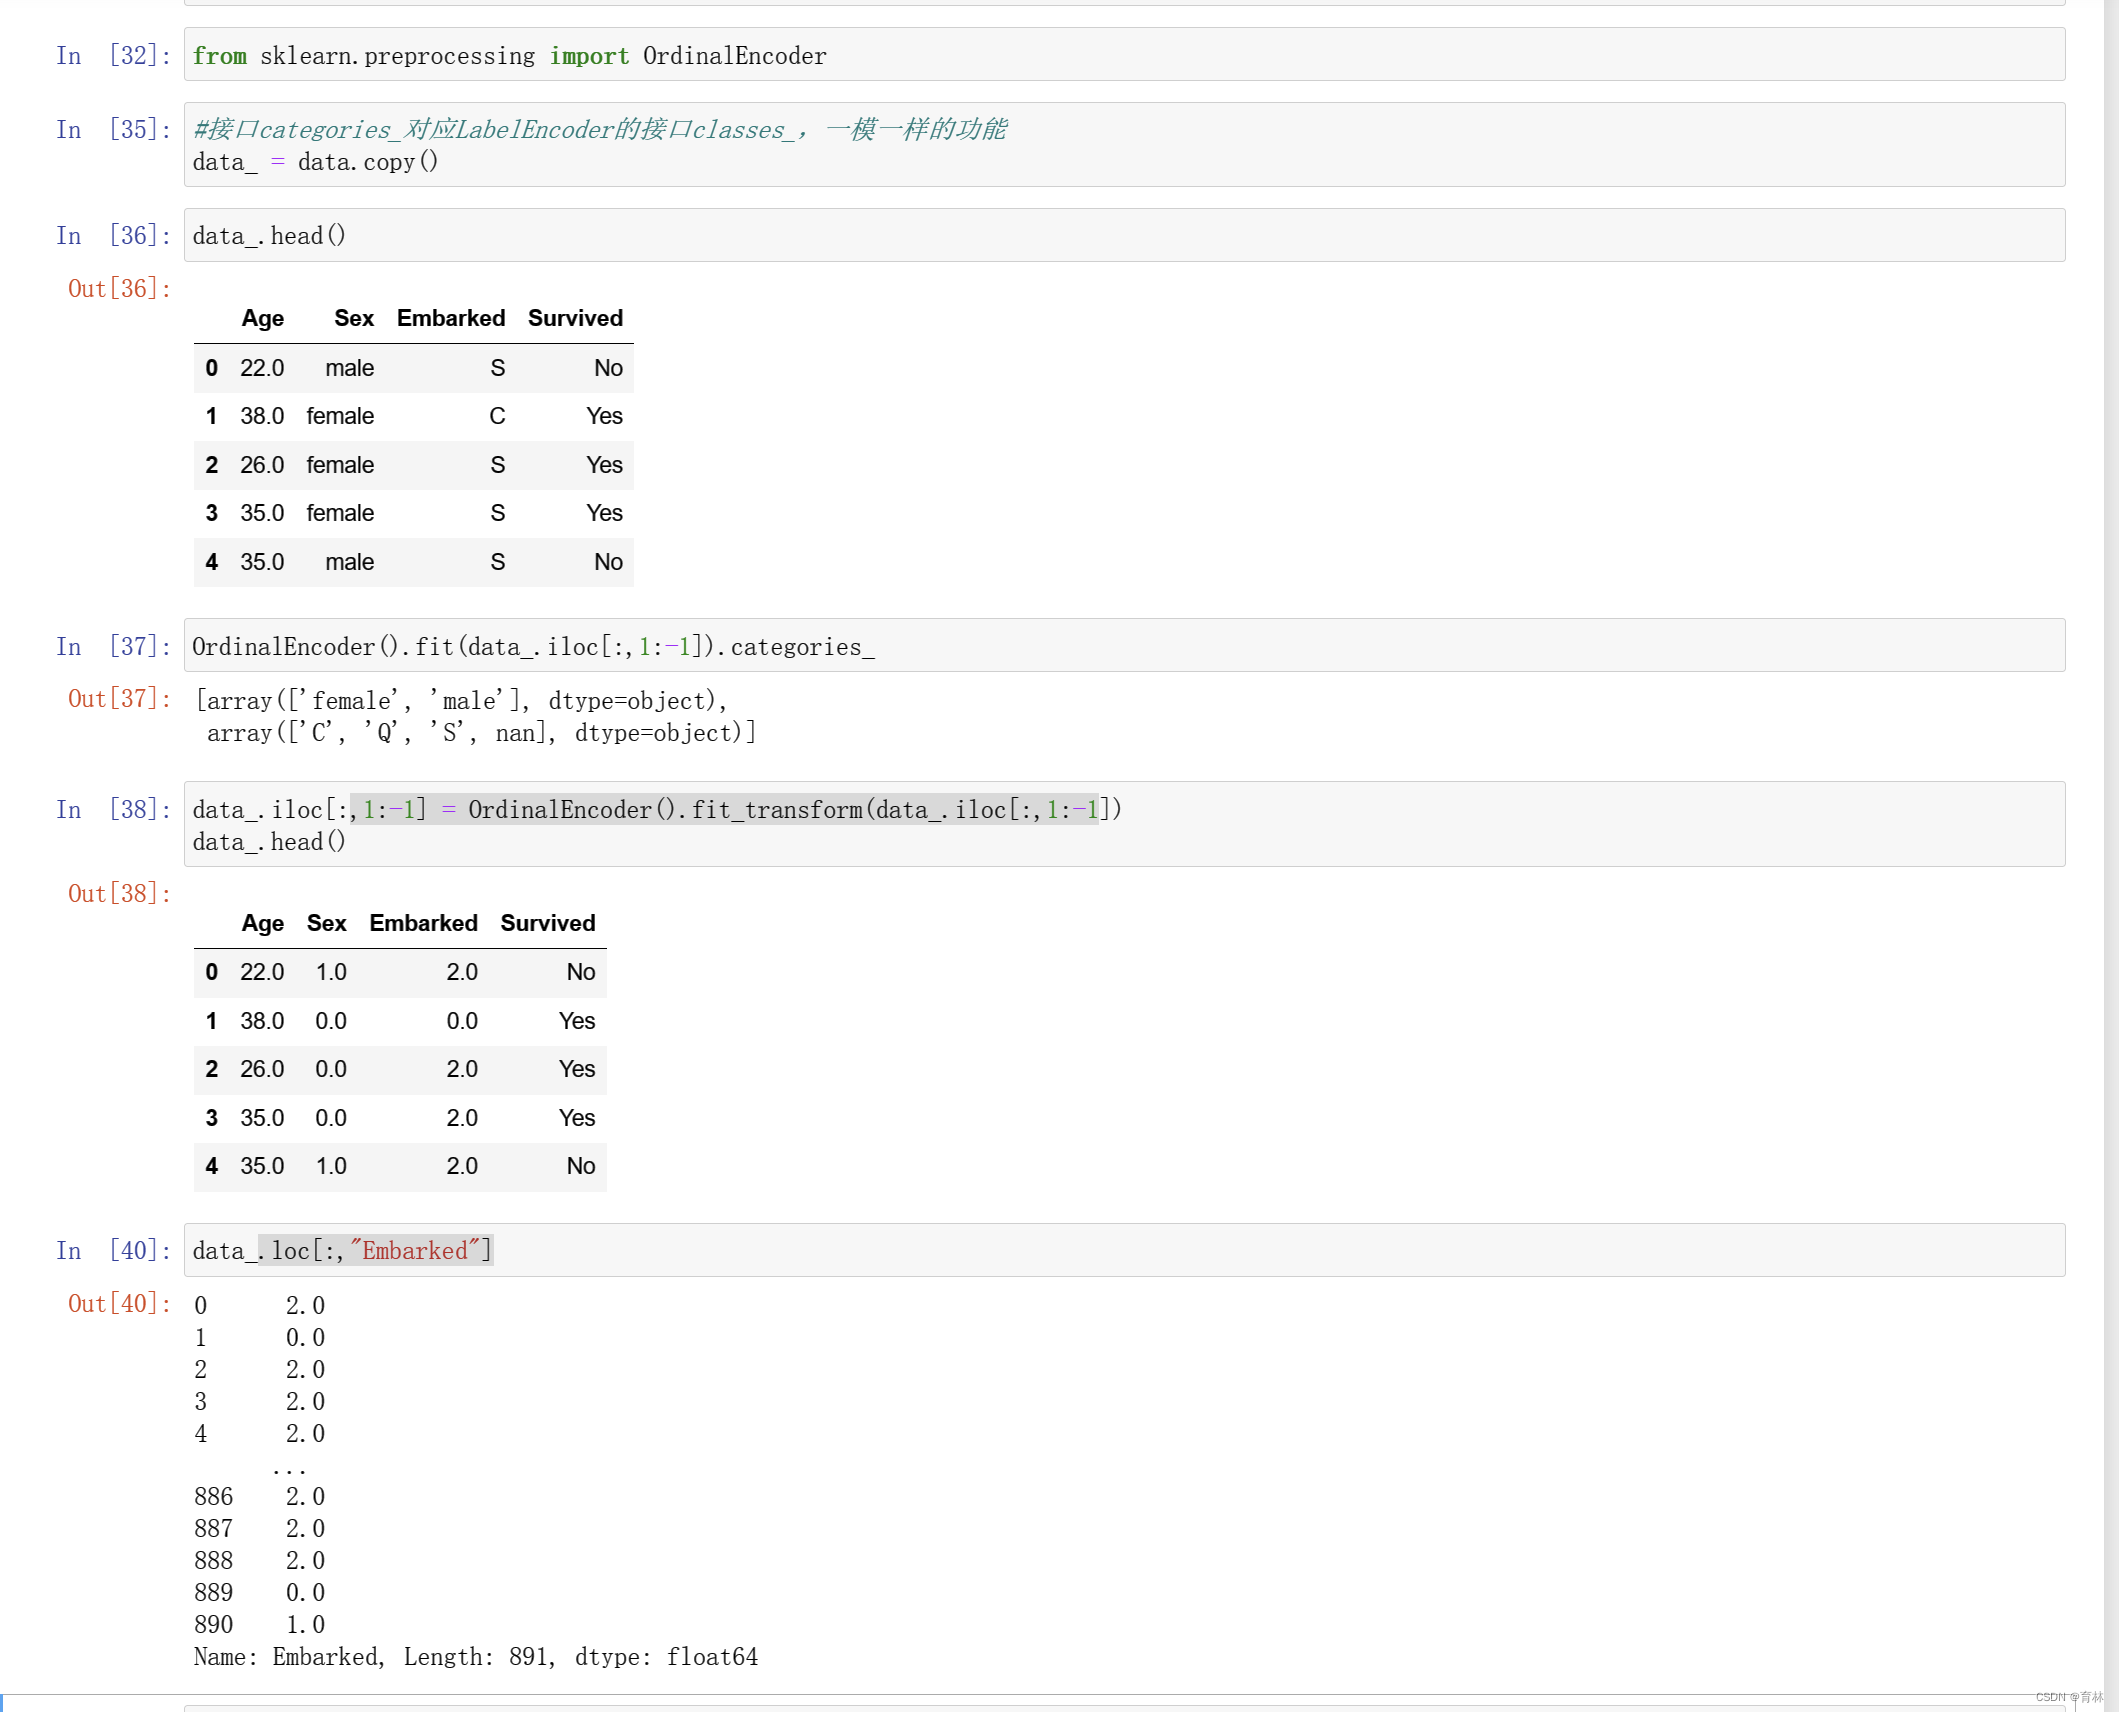This screenshot has width=2119, height=1712.
Task: Click the Out[37] output prompt
Action: click(119, 699)
